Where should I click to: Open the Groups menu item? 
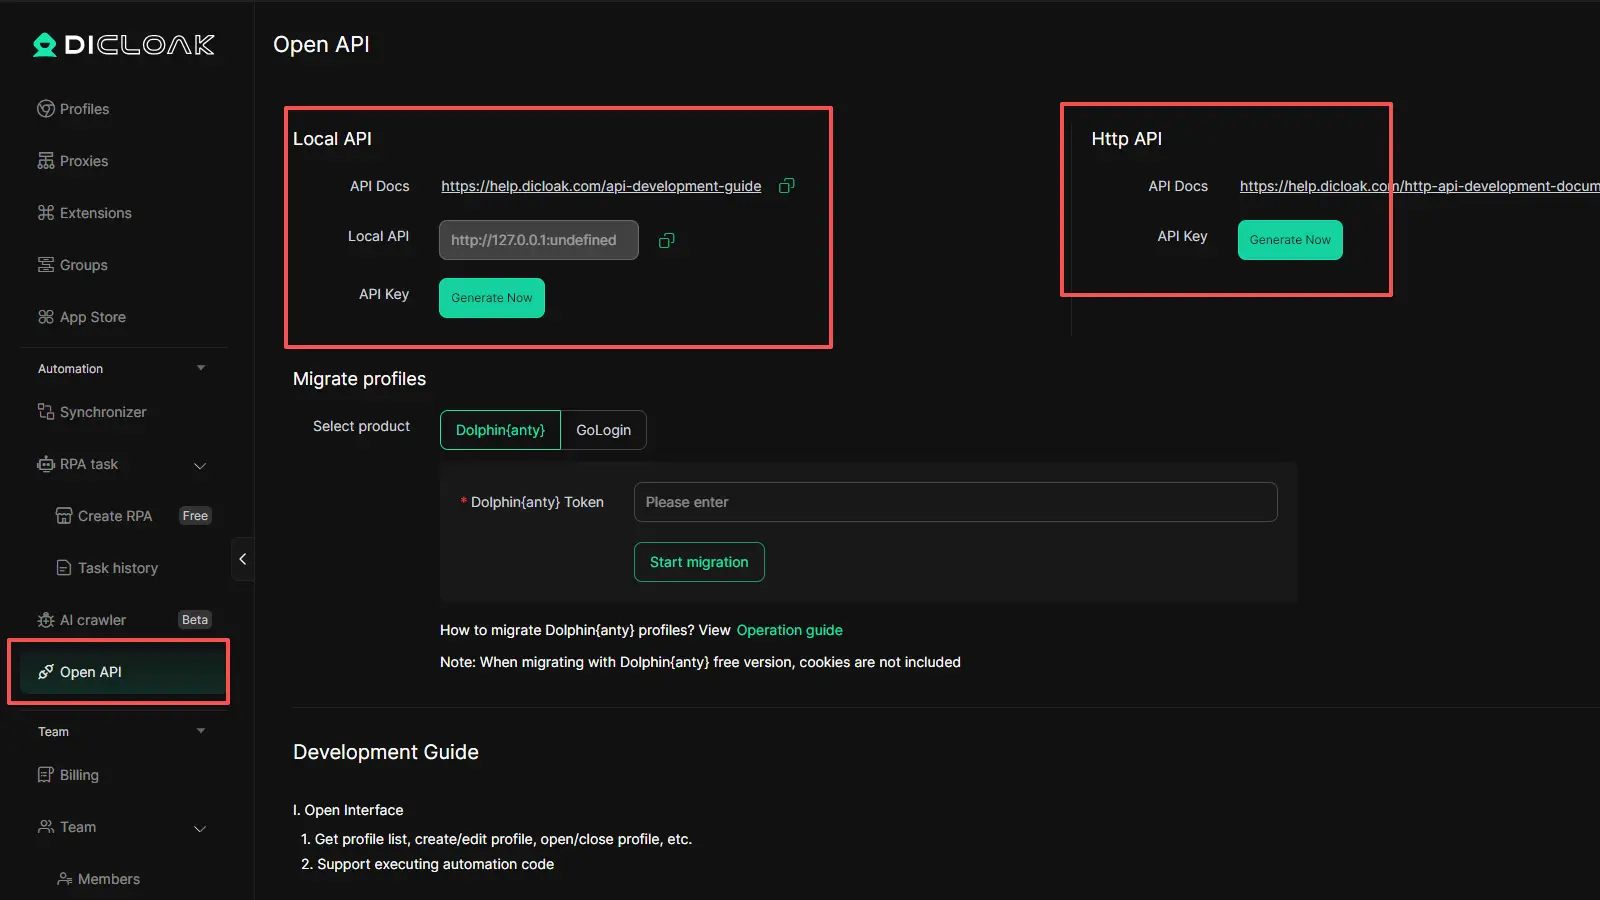coord(83,265)
